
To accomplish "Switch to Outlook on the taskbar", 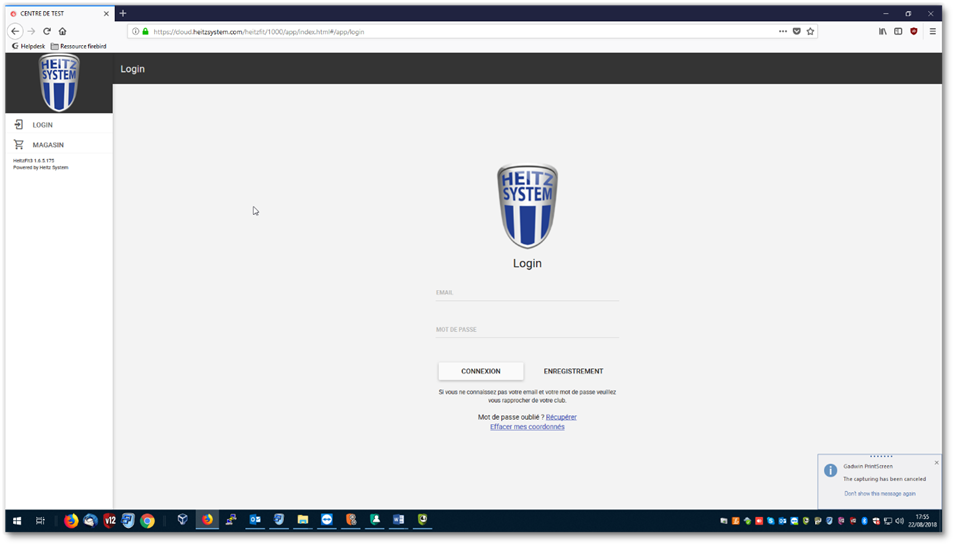I will [x=255, y=520].
